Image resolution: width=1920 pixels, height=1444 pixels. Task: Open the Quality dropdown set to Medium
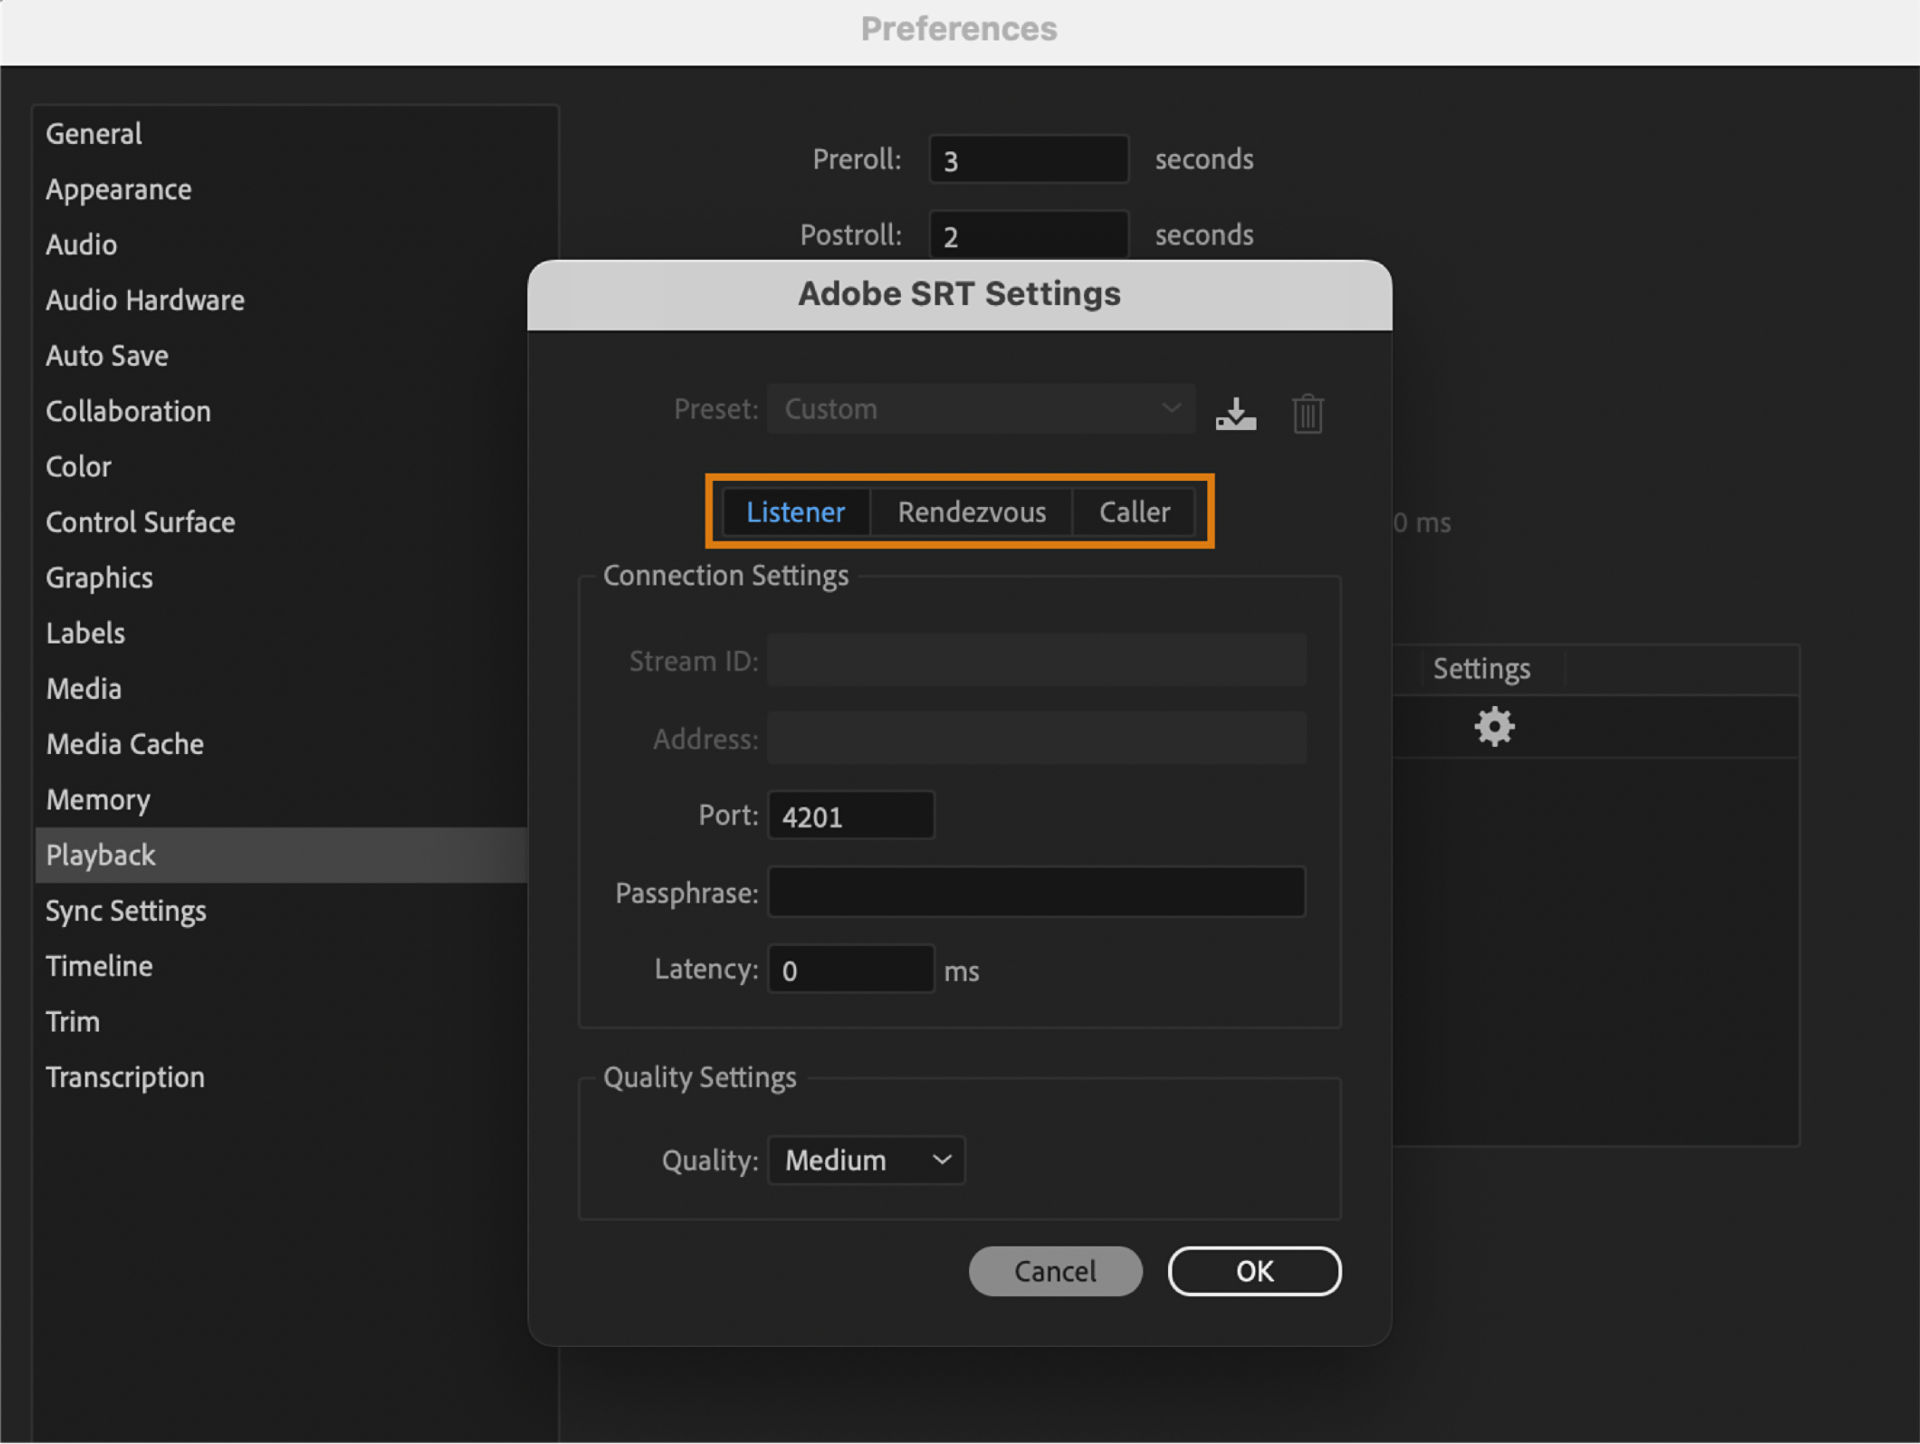[x=865, y=1160]
